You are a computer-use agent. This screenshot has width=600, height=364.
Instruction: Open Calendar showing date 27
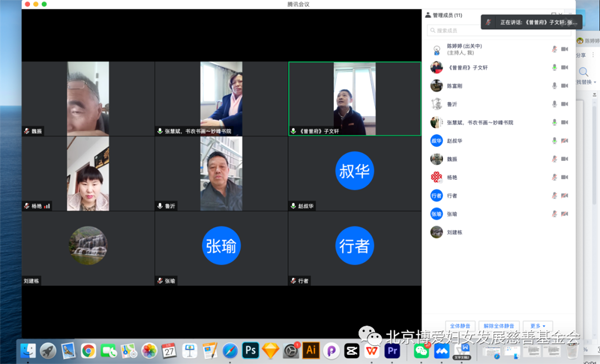(169, 351)
